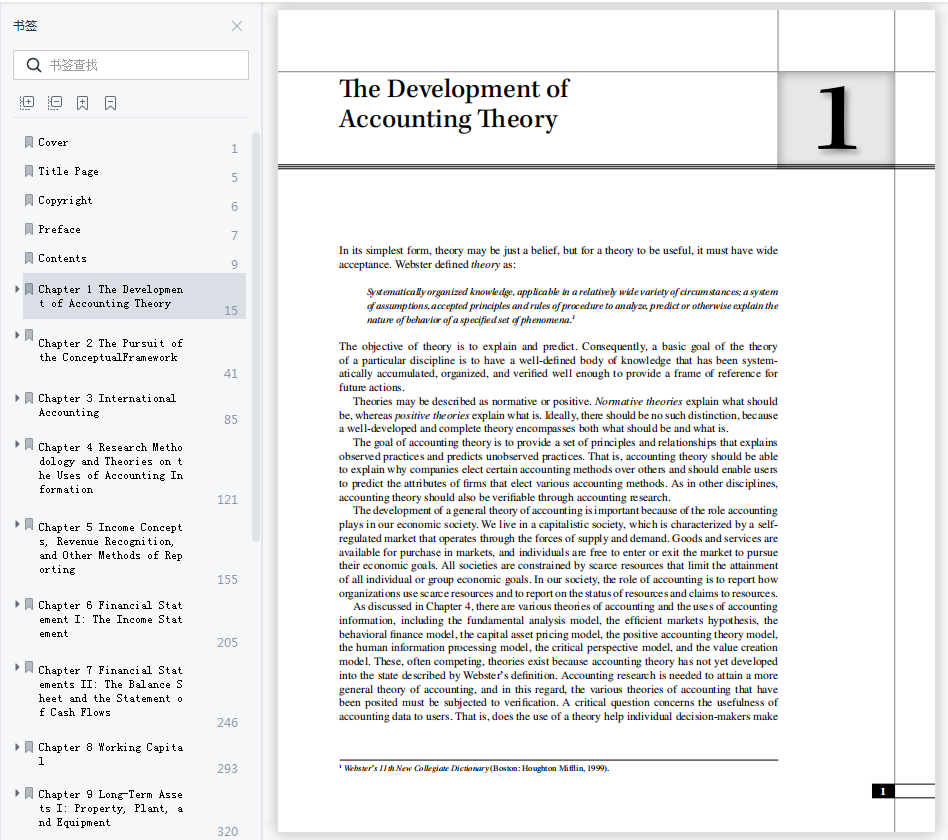The height and width of the screenshot is (840, 948).
Task: Open Chapter 2 The Pursuit of the Conceptual Framework
Action: 111,350
